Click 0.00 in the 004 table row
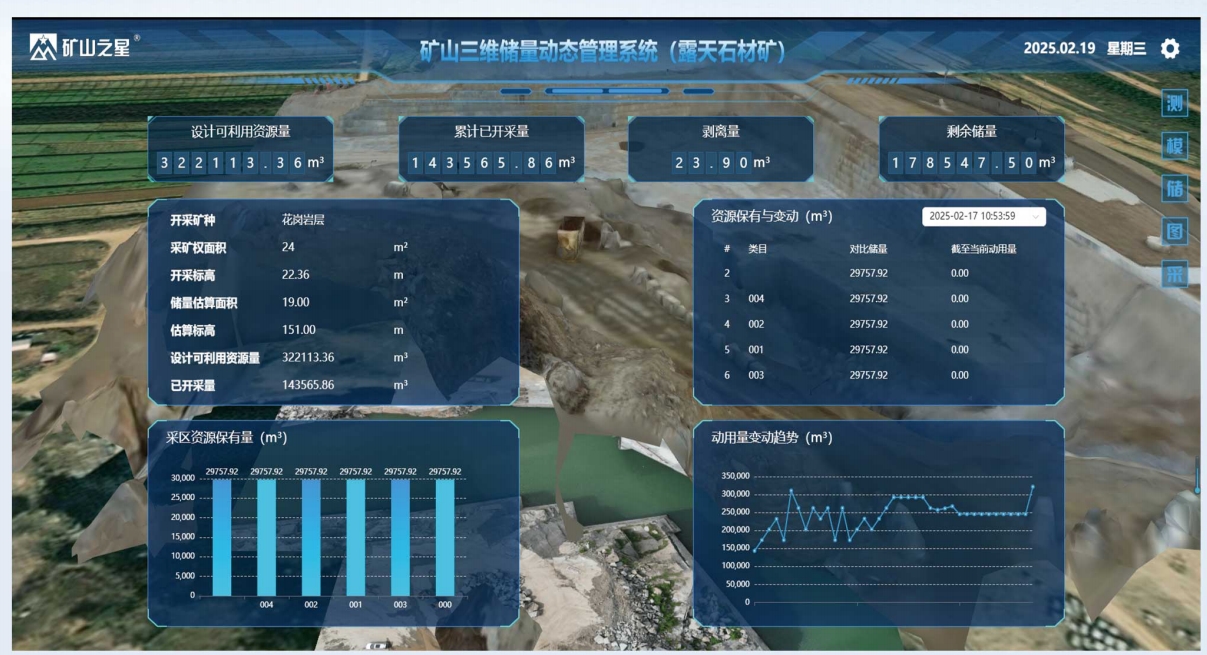 [x=960, y=298]
